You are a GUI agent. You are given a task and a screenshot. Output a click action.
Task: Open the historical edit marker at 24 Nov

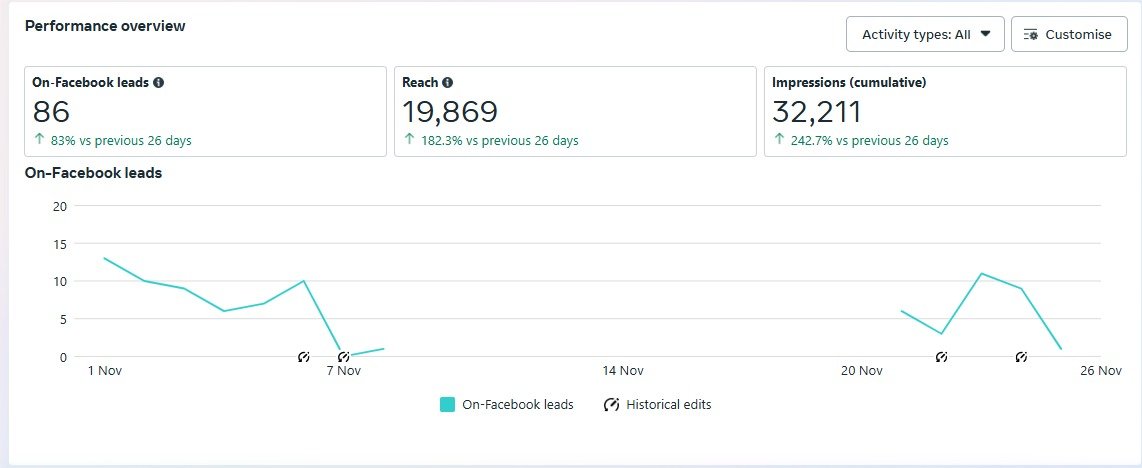(1021, 357)
